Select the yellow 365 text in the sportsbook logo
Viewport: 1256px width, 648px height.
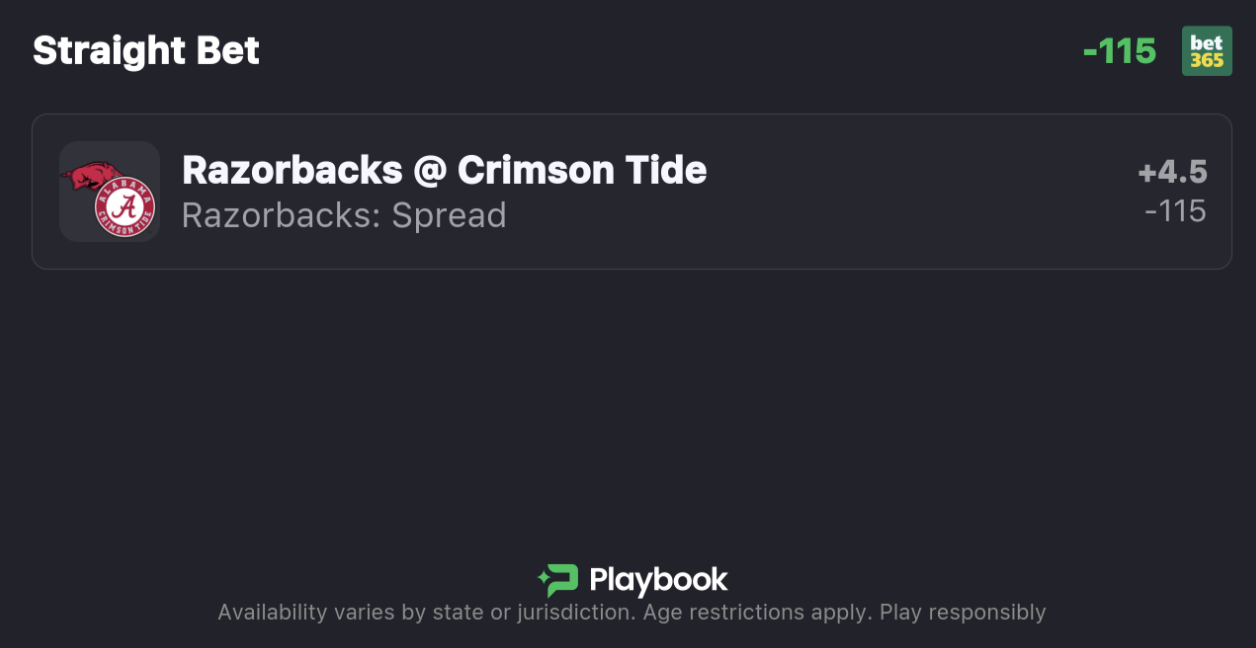coord(1207,60)
